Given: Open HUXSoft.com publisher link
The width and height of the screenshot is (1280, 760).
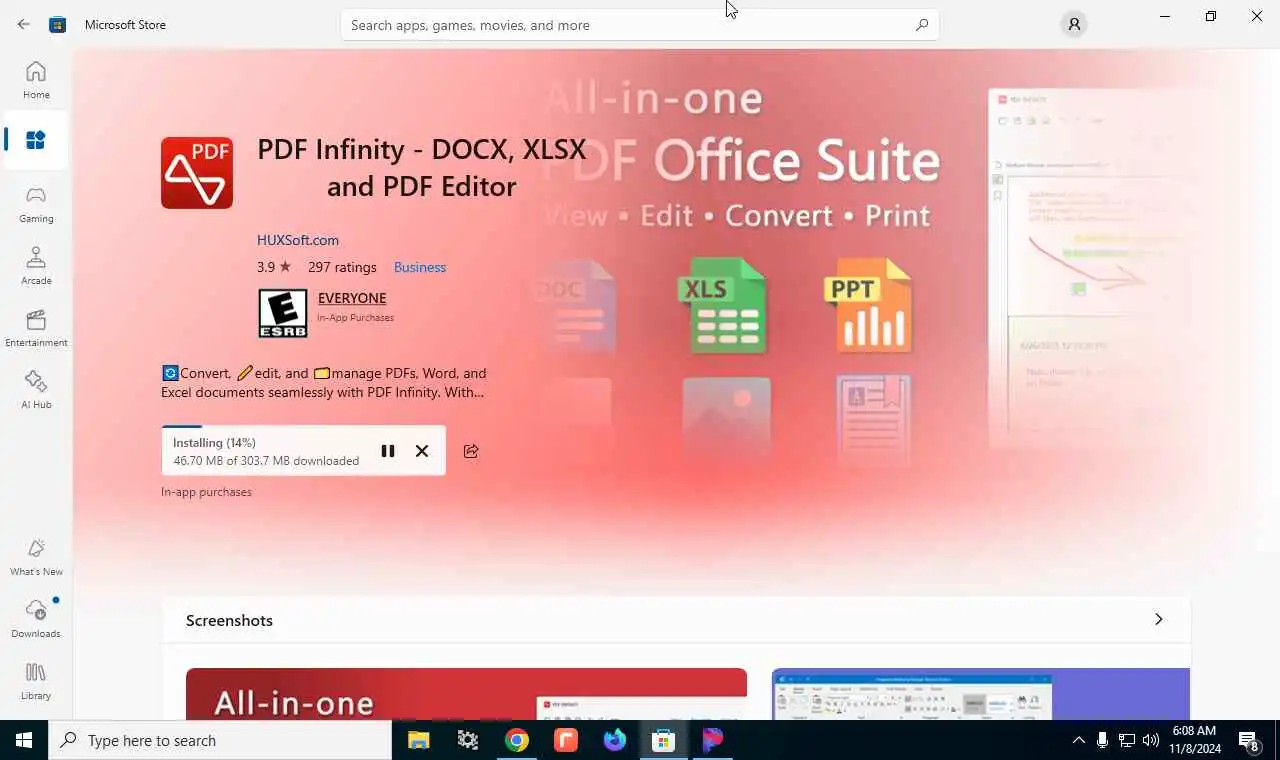Looking at the screenshot, I should pyautogui.click(x=298, y=240).
